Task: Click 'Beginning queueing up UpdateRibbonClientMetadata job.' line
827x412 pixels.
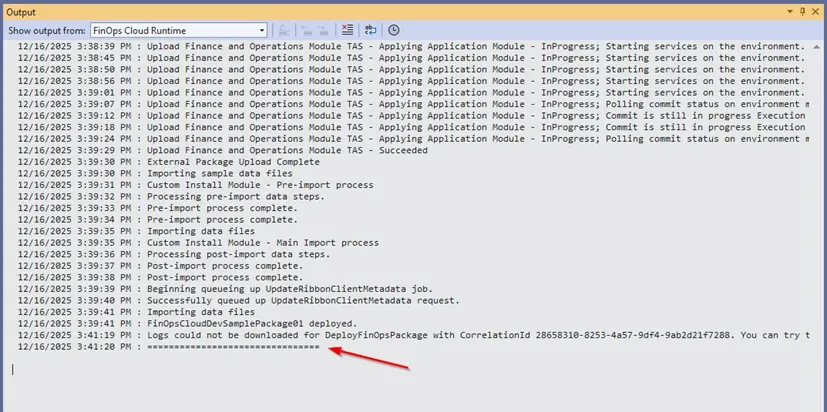Action: [x=225, y=289]
